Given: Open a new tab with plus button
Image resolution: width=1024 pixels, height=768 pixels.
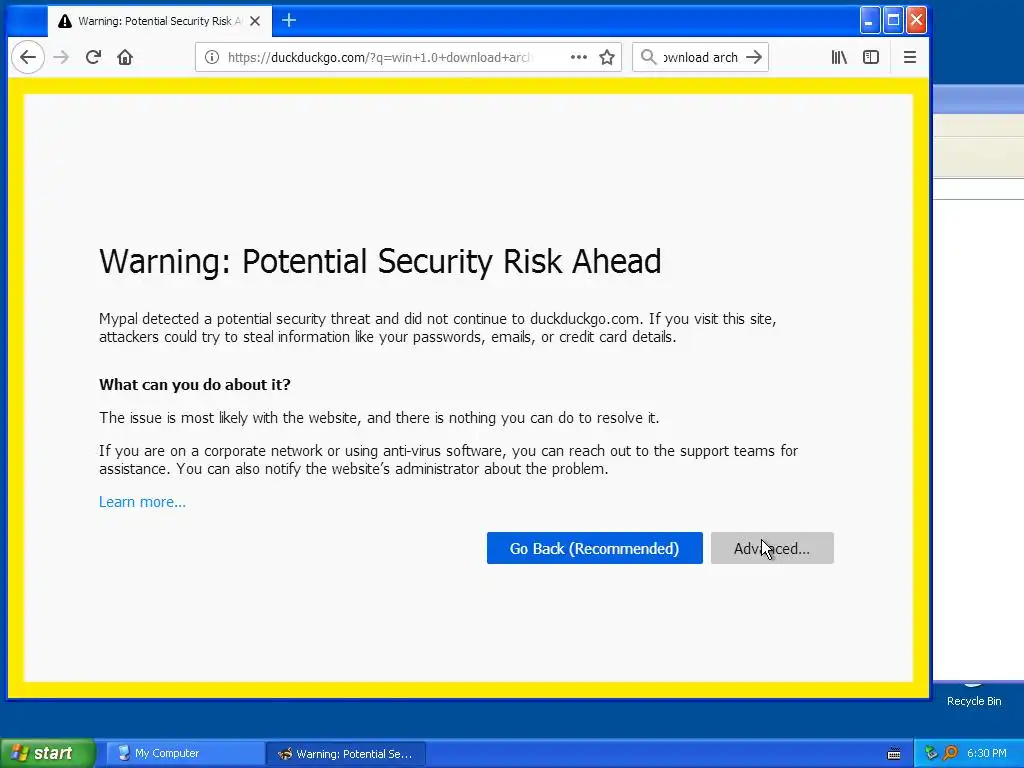Looking at the screenshot, I should click(289, 21).
